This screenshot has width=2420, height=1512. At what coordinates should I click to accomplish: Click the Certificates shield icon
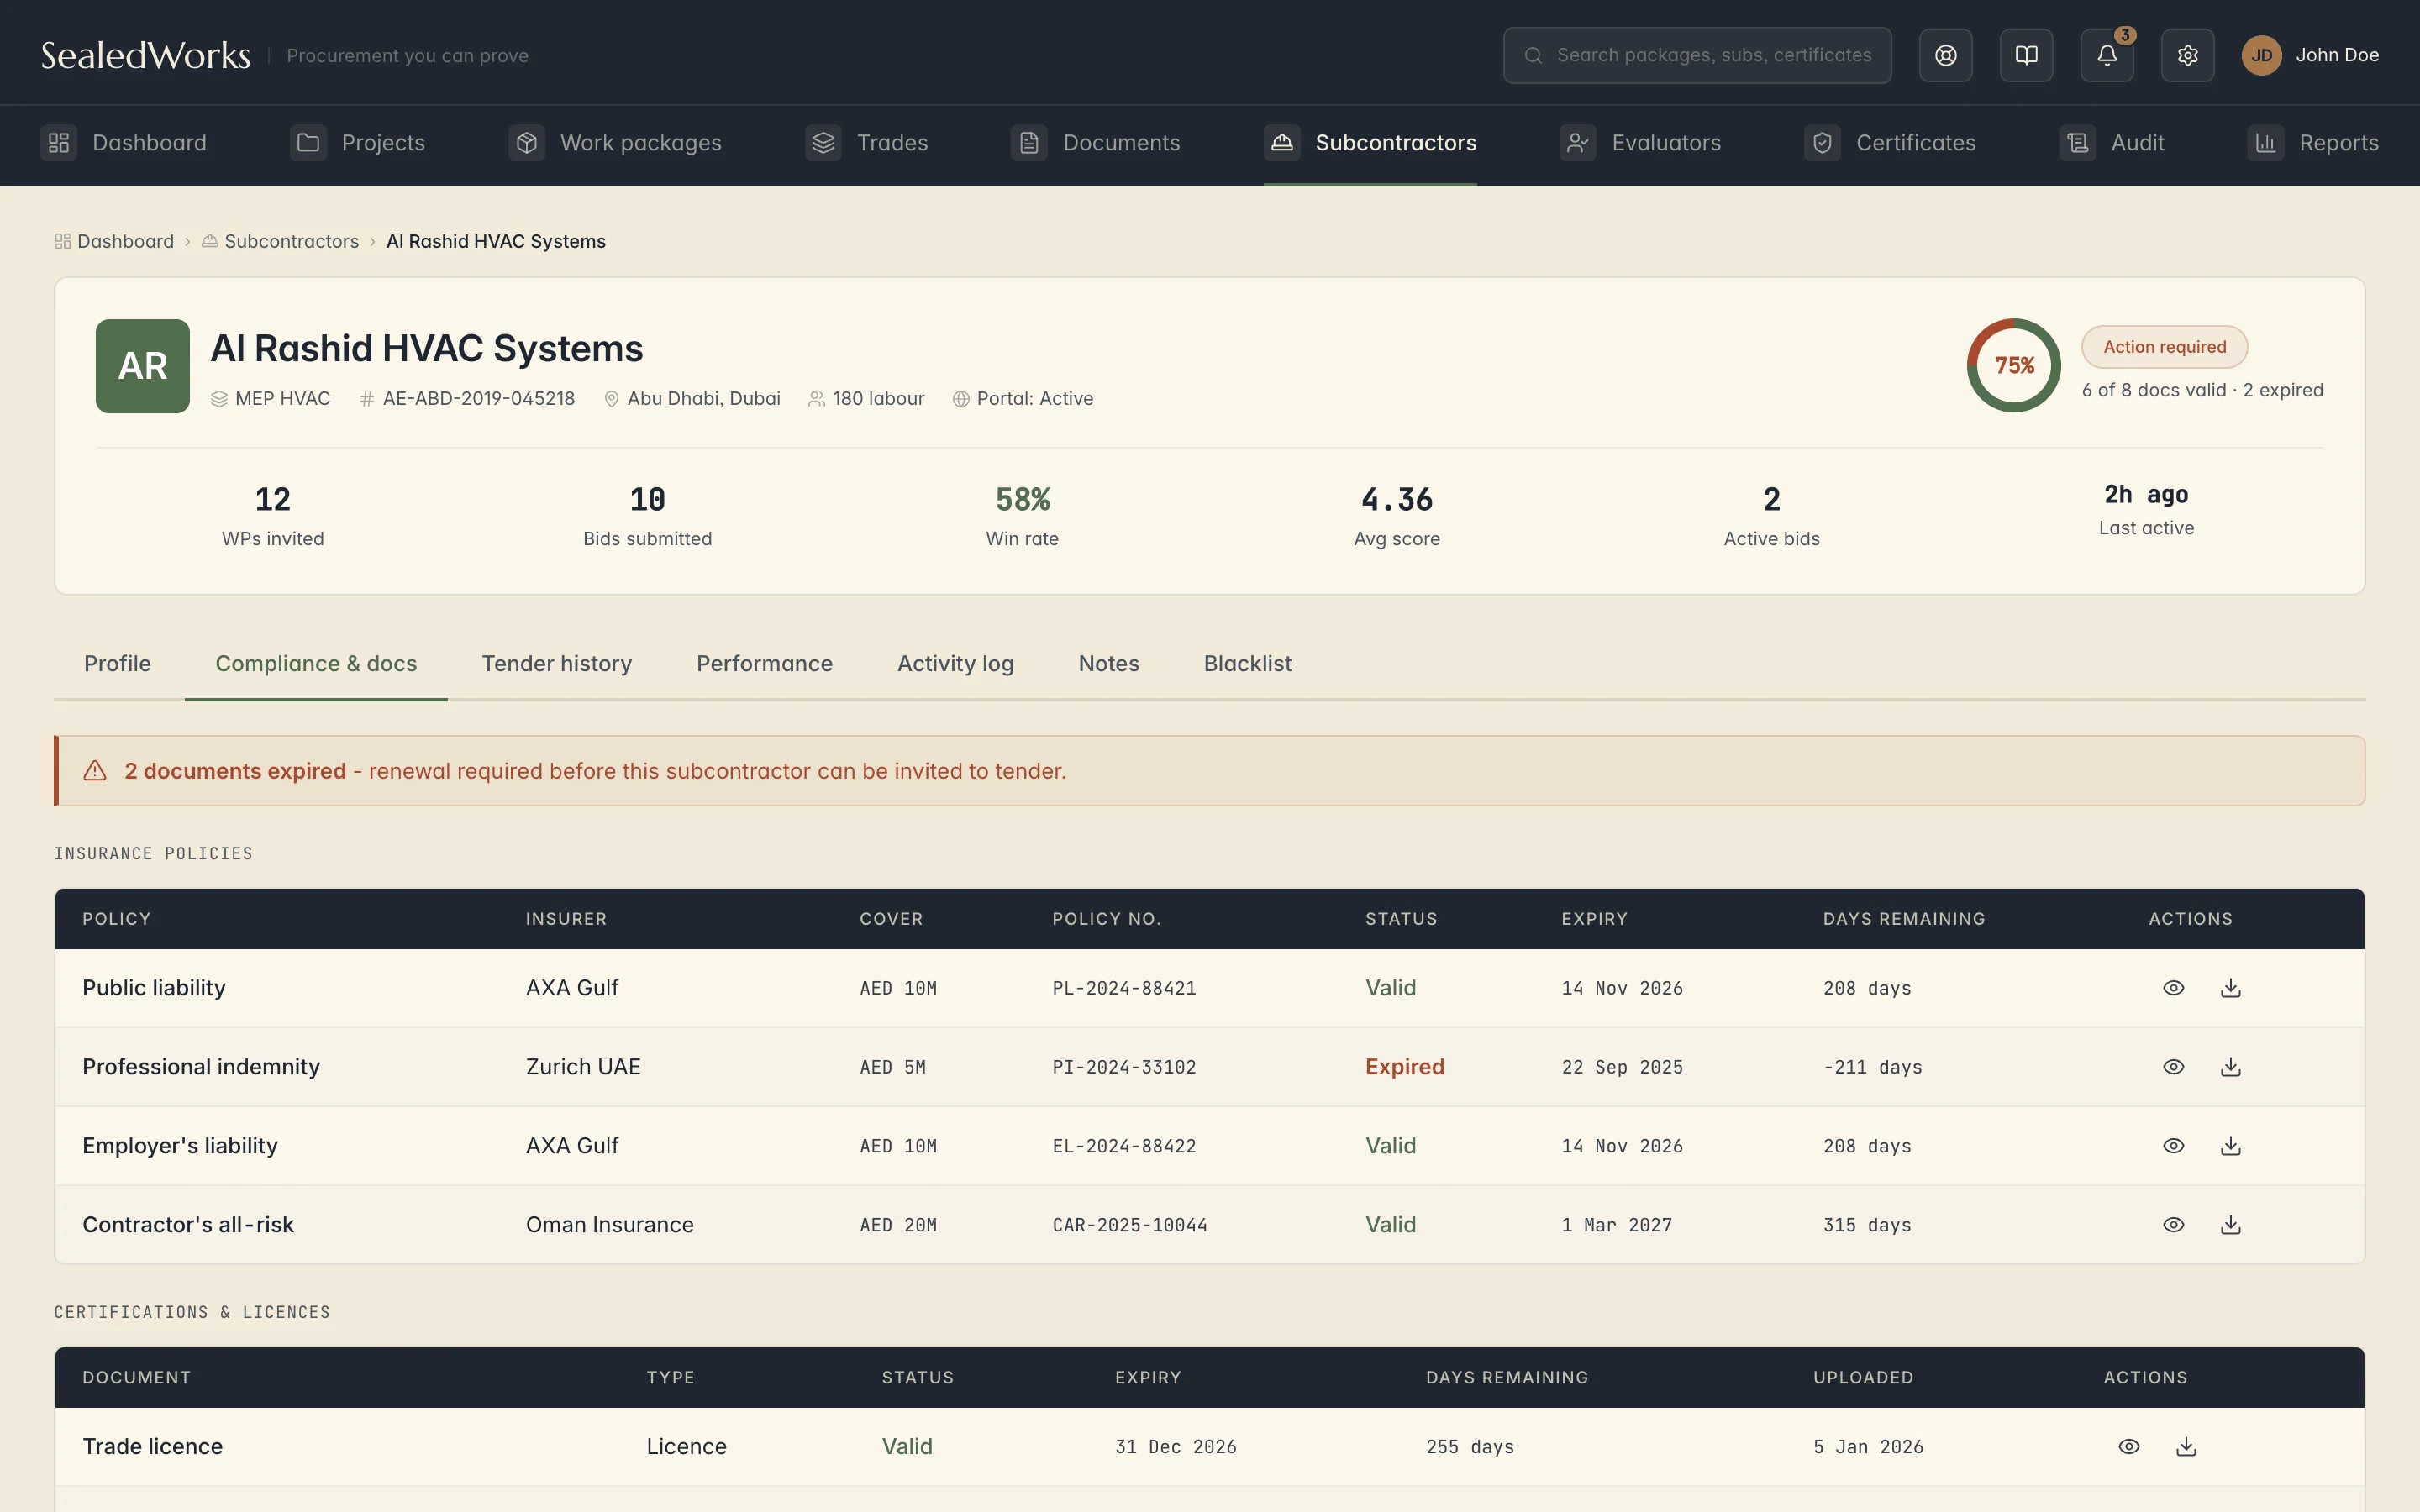[x=1822, y=143]
